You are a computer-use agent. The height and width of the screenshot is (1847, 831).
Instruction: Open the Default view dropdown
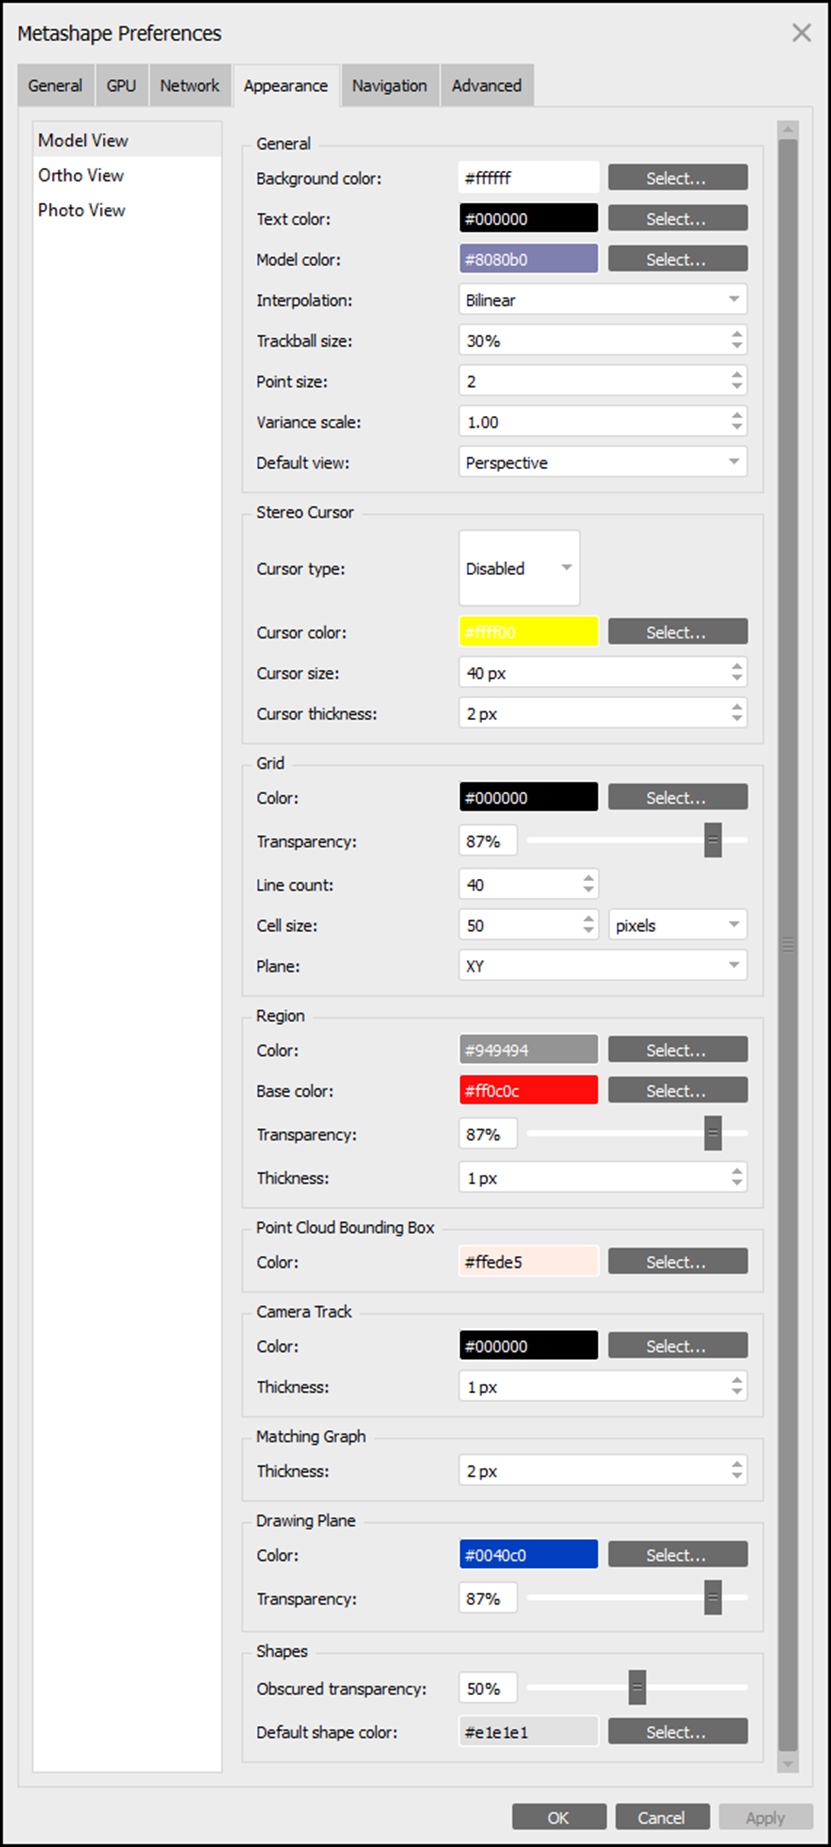tap(603, 463)
